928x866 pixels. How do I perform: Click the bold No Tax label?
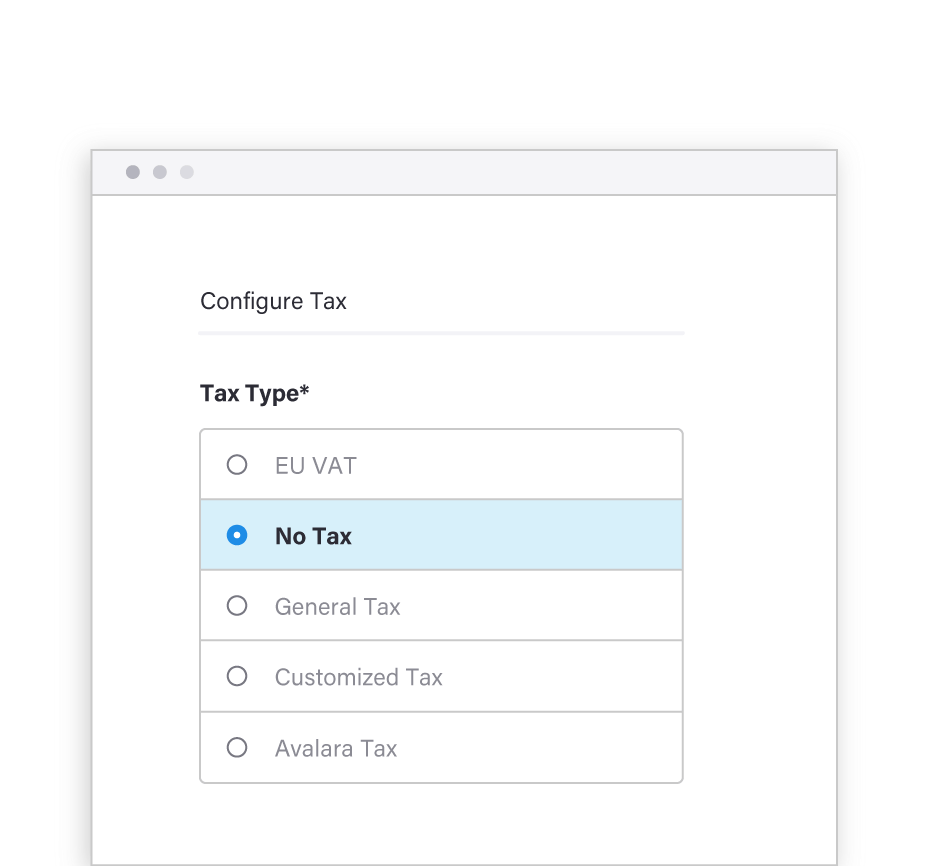point(313,536)
